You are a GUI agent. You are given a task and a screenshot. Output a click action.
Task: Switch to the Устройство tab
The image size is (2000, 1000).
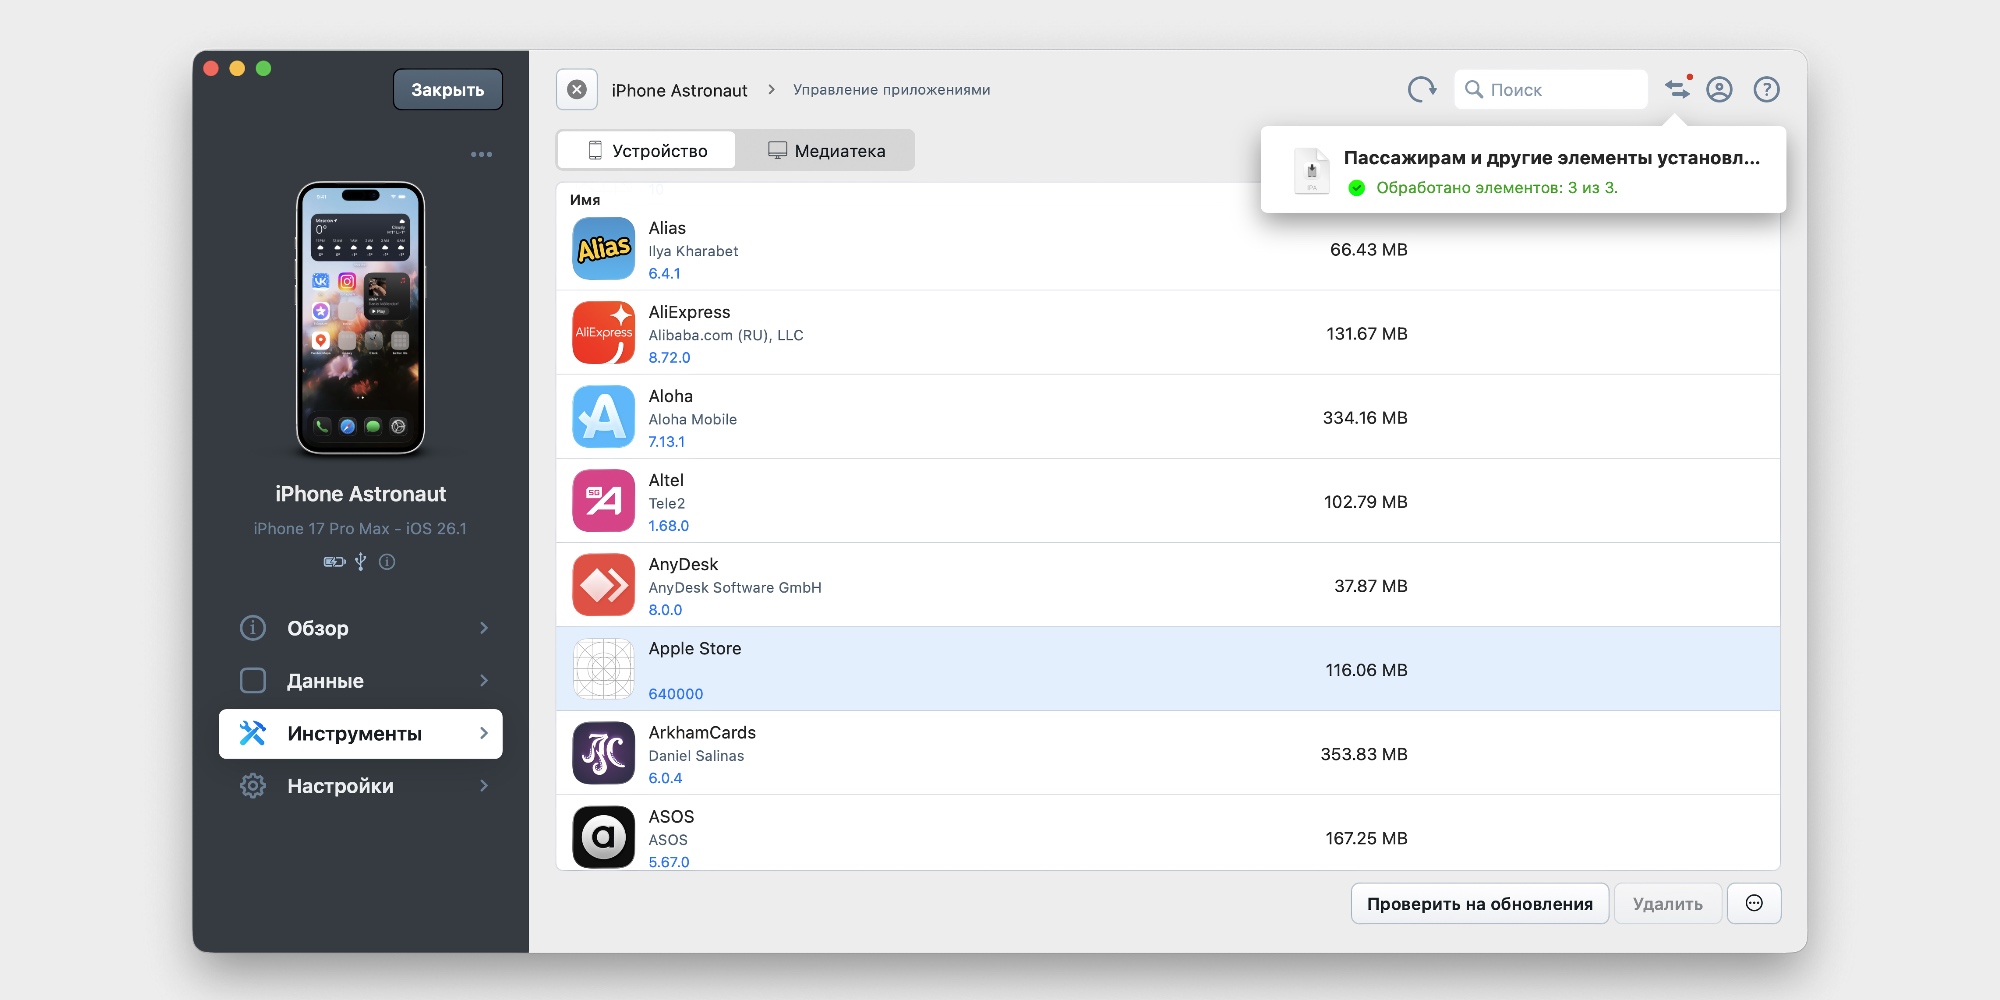coord(647,151)
